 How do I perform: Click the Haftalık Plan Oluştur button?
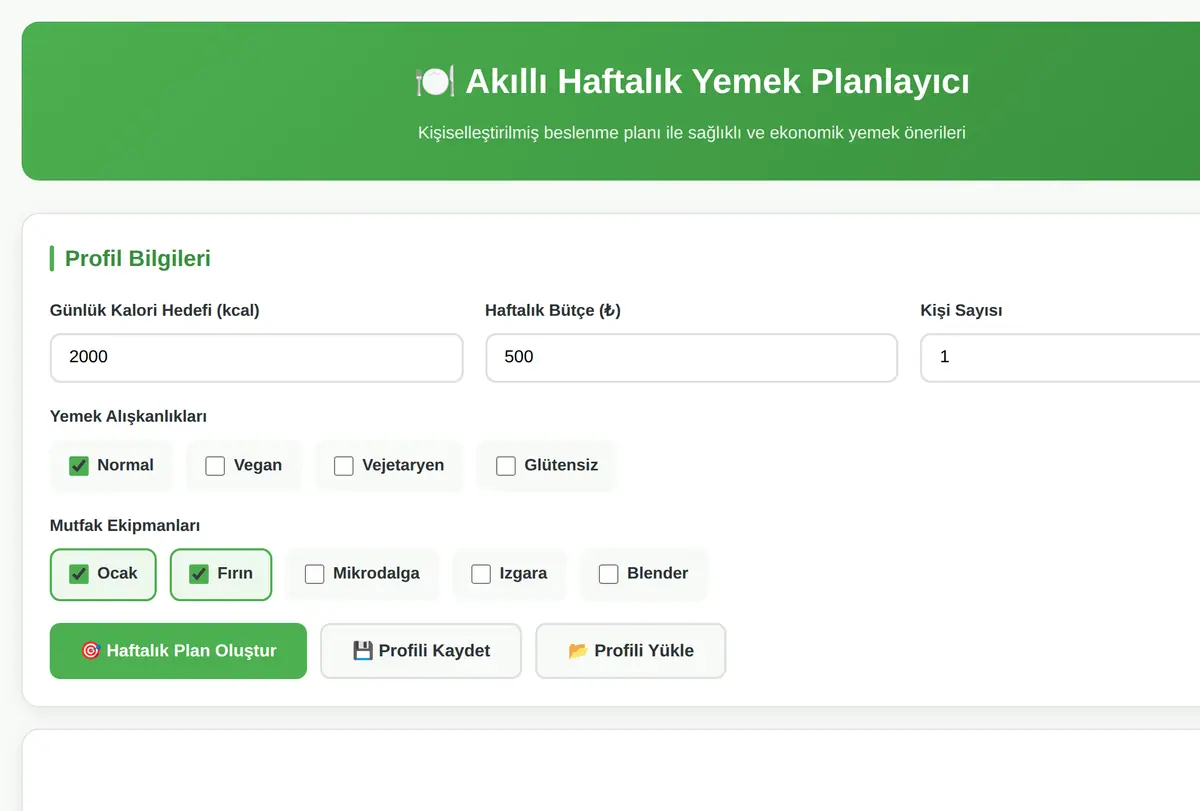click(178, 651)
